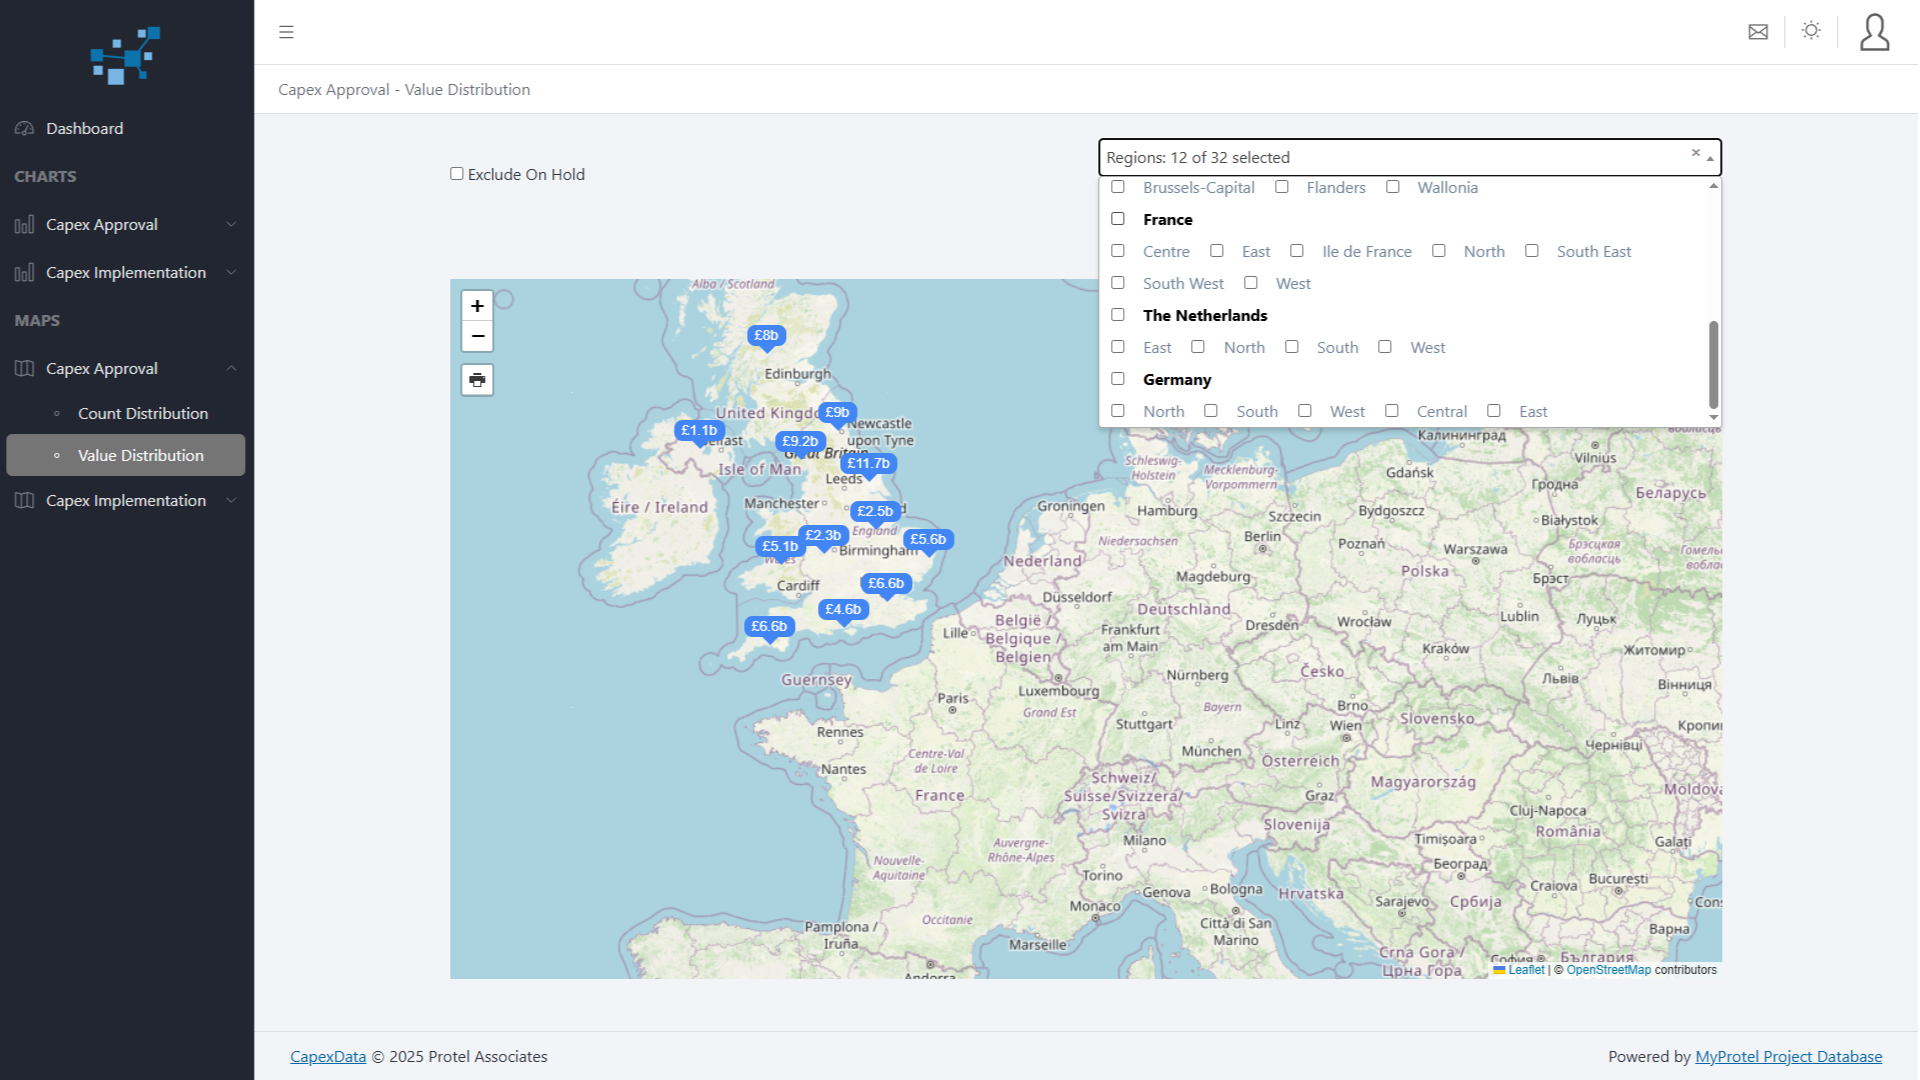Click the £1.1b map marker
This screenshot has width=1920, height=1080.
point(699,431)
